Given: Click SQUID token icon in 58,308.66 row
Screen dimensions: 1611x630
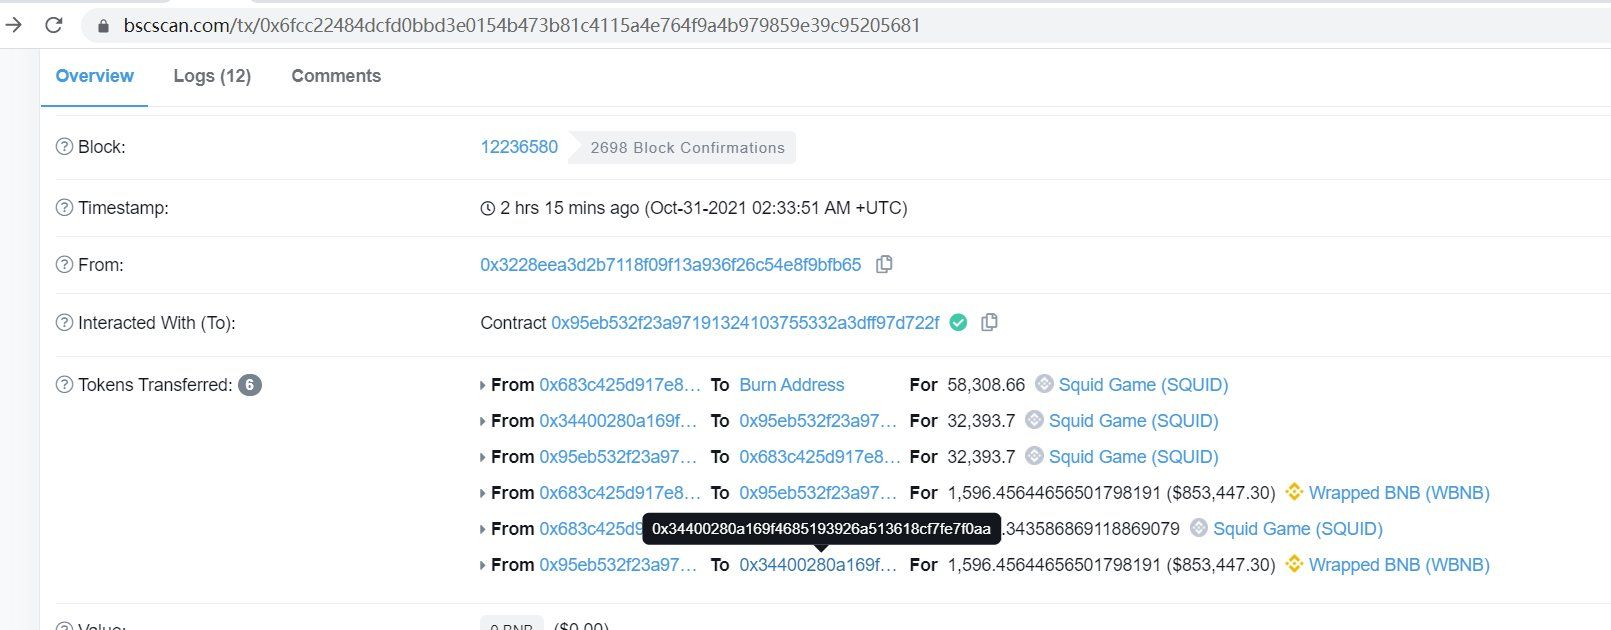Looking at the screenshot, I should pyautogui.click(x=1044, y=384).
